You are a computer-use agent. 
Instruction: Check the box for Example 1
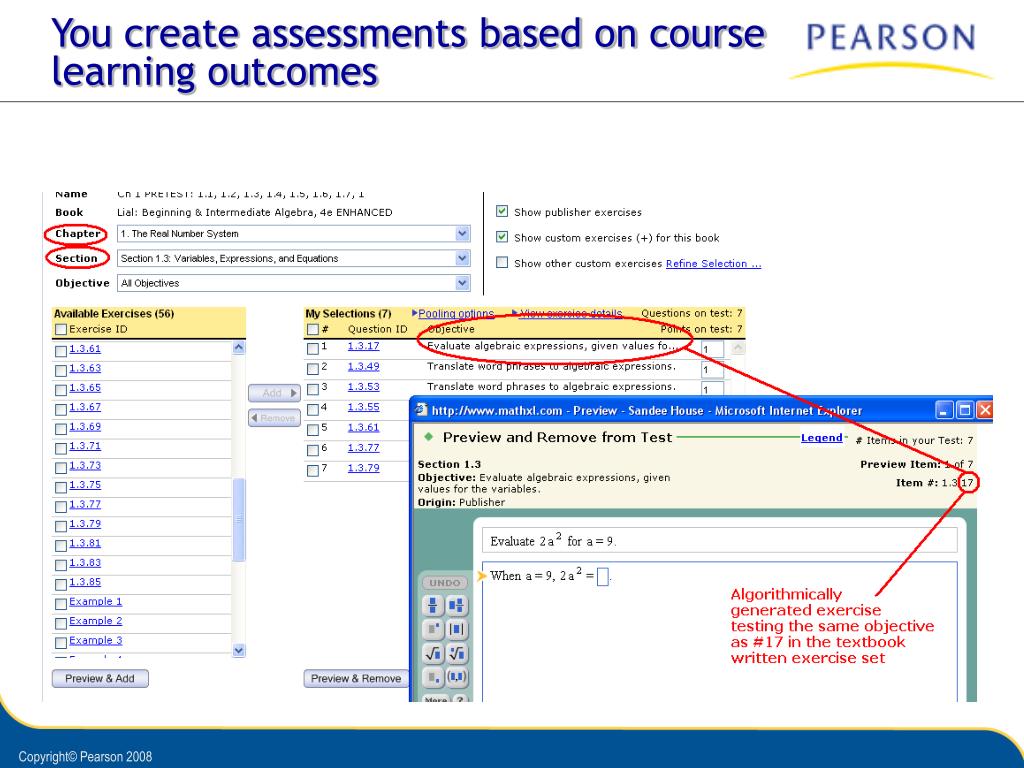click(x=61, y=604)
